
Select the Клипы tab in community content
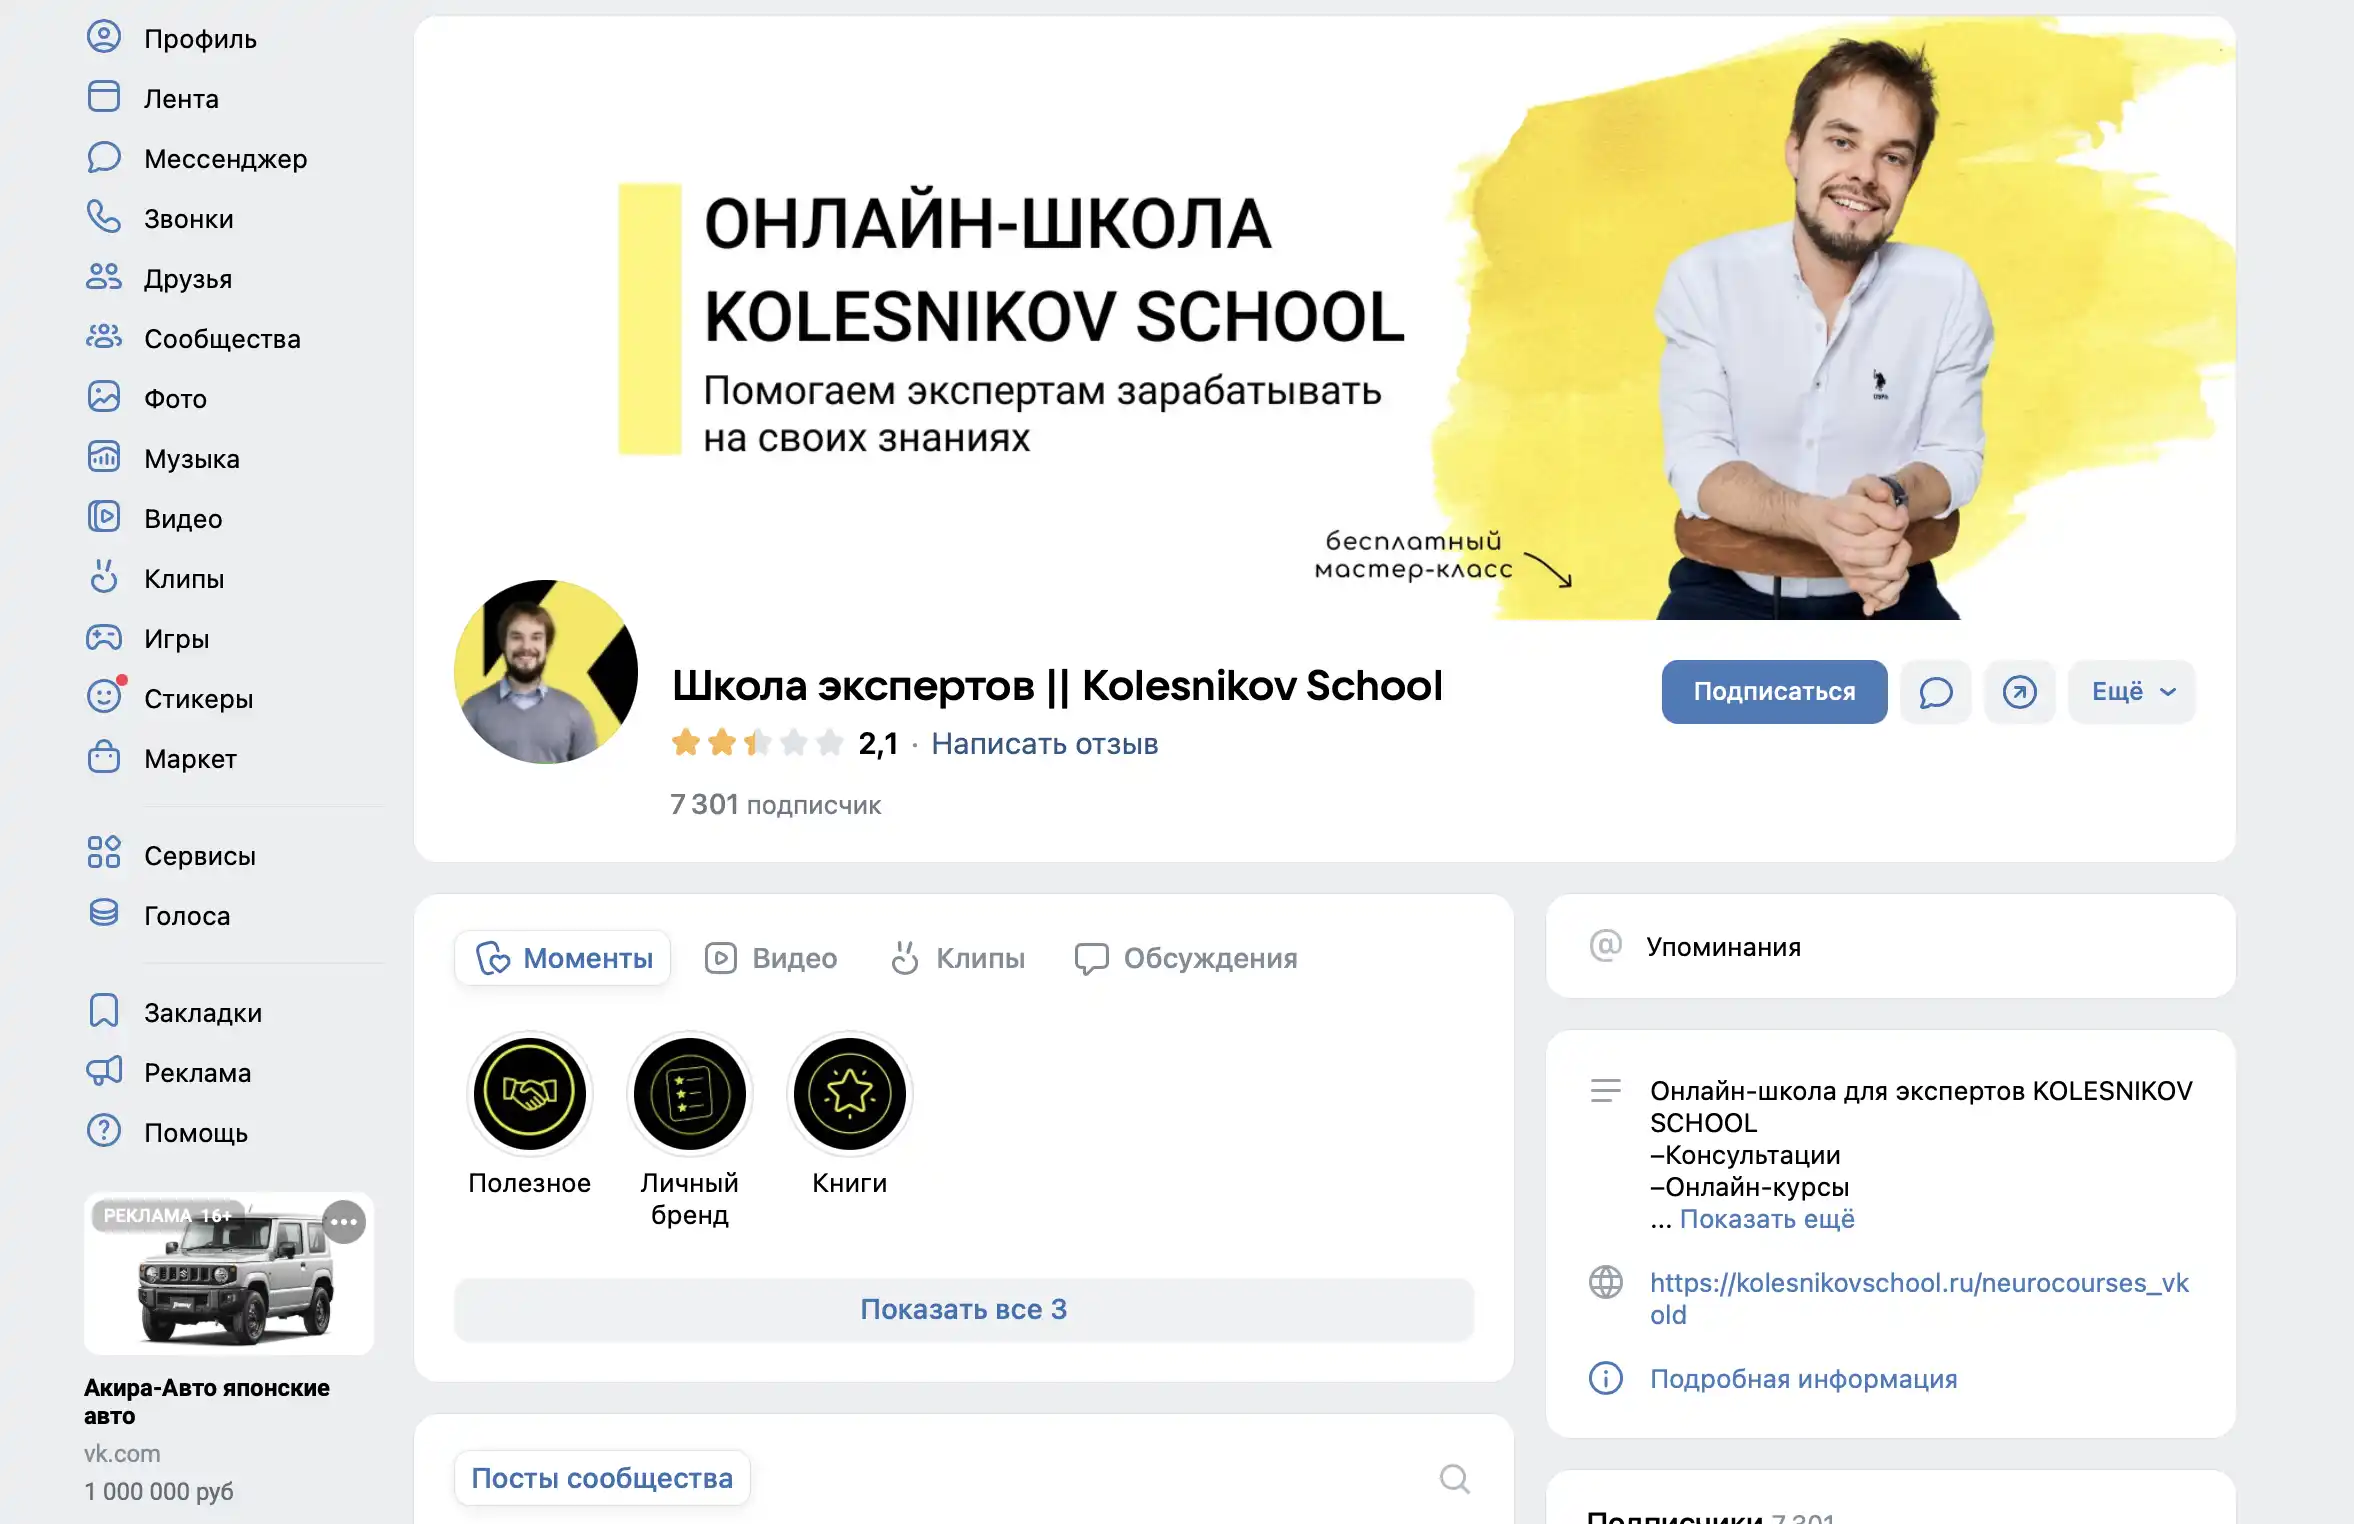pyautogui.click(x=958, y=958)
